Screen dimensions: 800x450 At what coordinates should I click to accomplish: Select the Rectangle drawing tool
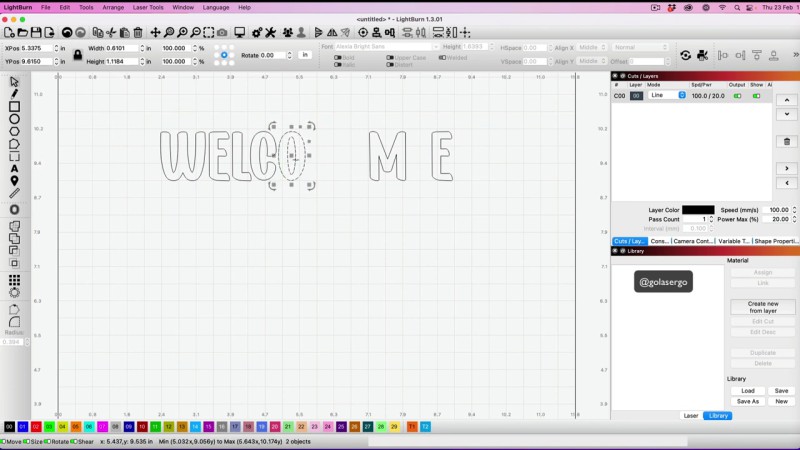pos(14,106)
